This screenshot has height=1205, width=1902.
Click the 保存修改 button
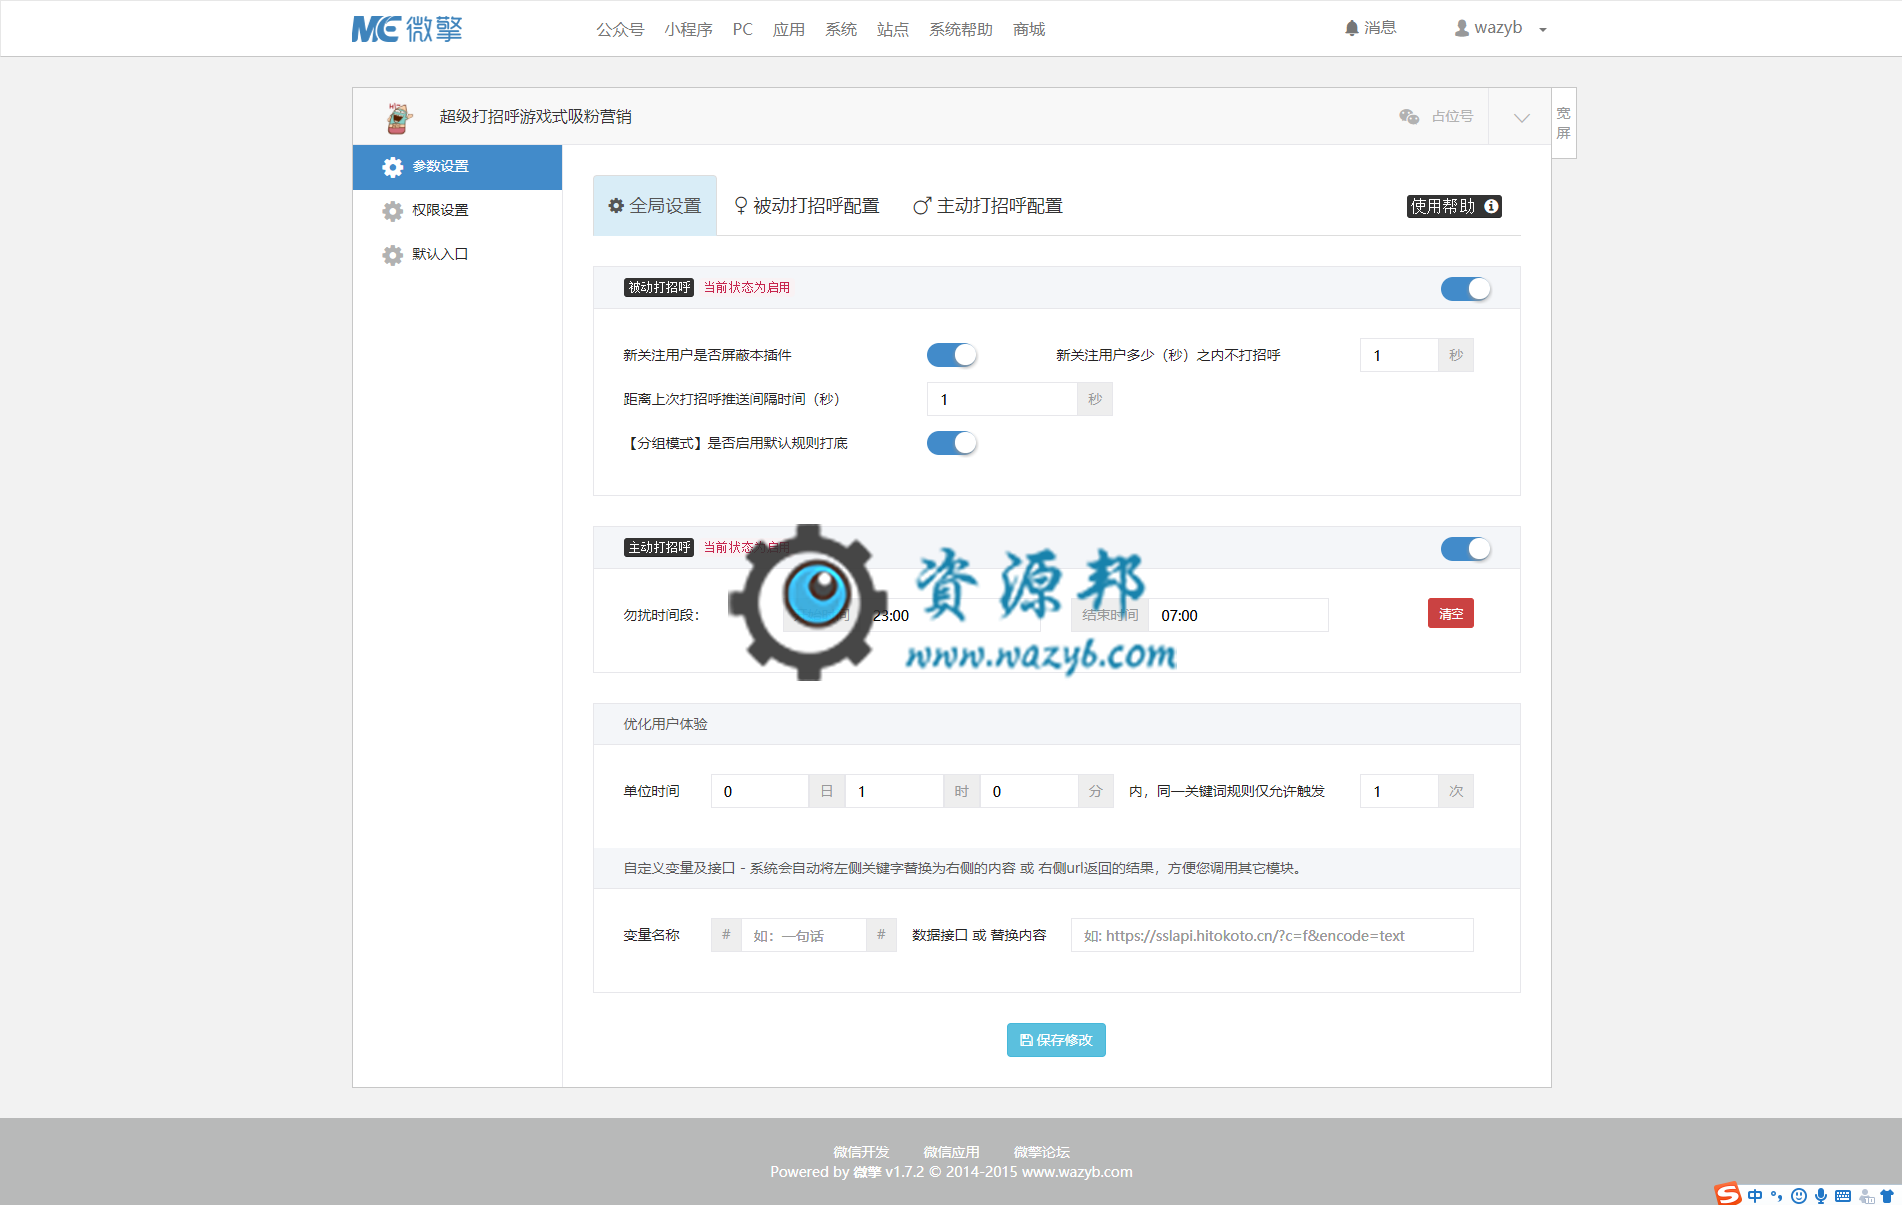click(x=1056, y=1040)
